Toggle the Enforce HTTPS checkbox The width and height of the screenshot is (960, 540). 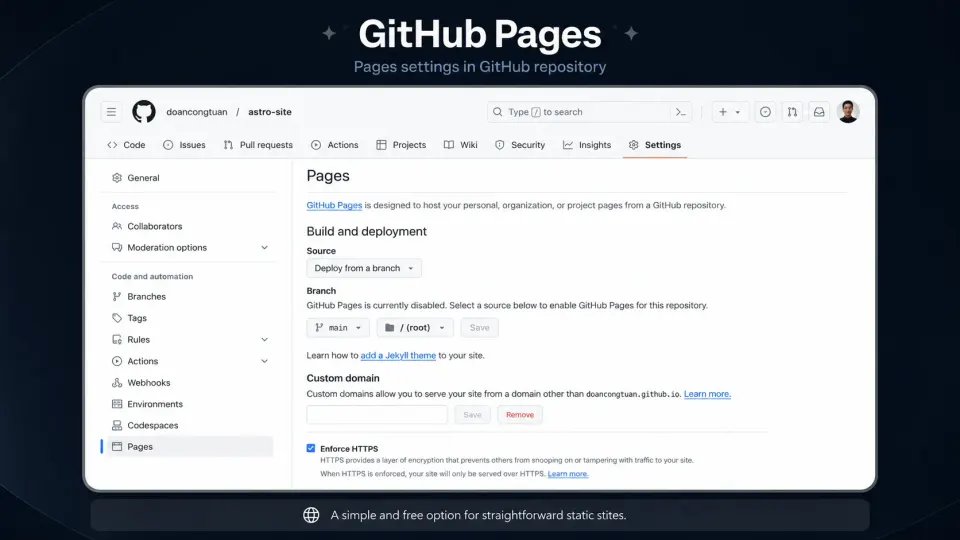tap(311, 448)
